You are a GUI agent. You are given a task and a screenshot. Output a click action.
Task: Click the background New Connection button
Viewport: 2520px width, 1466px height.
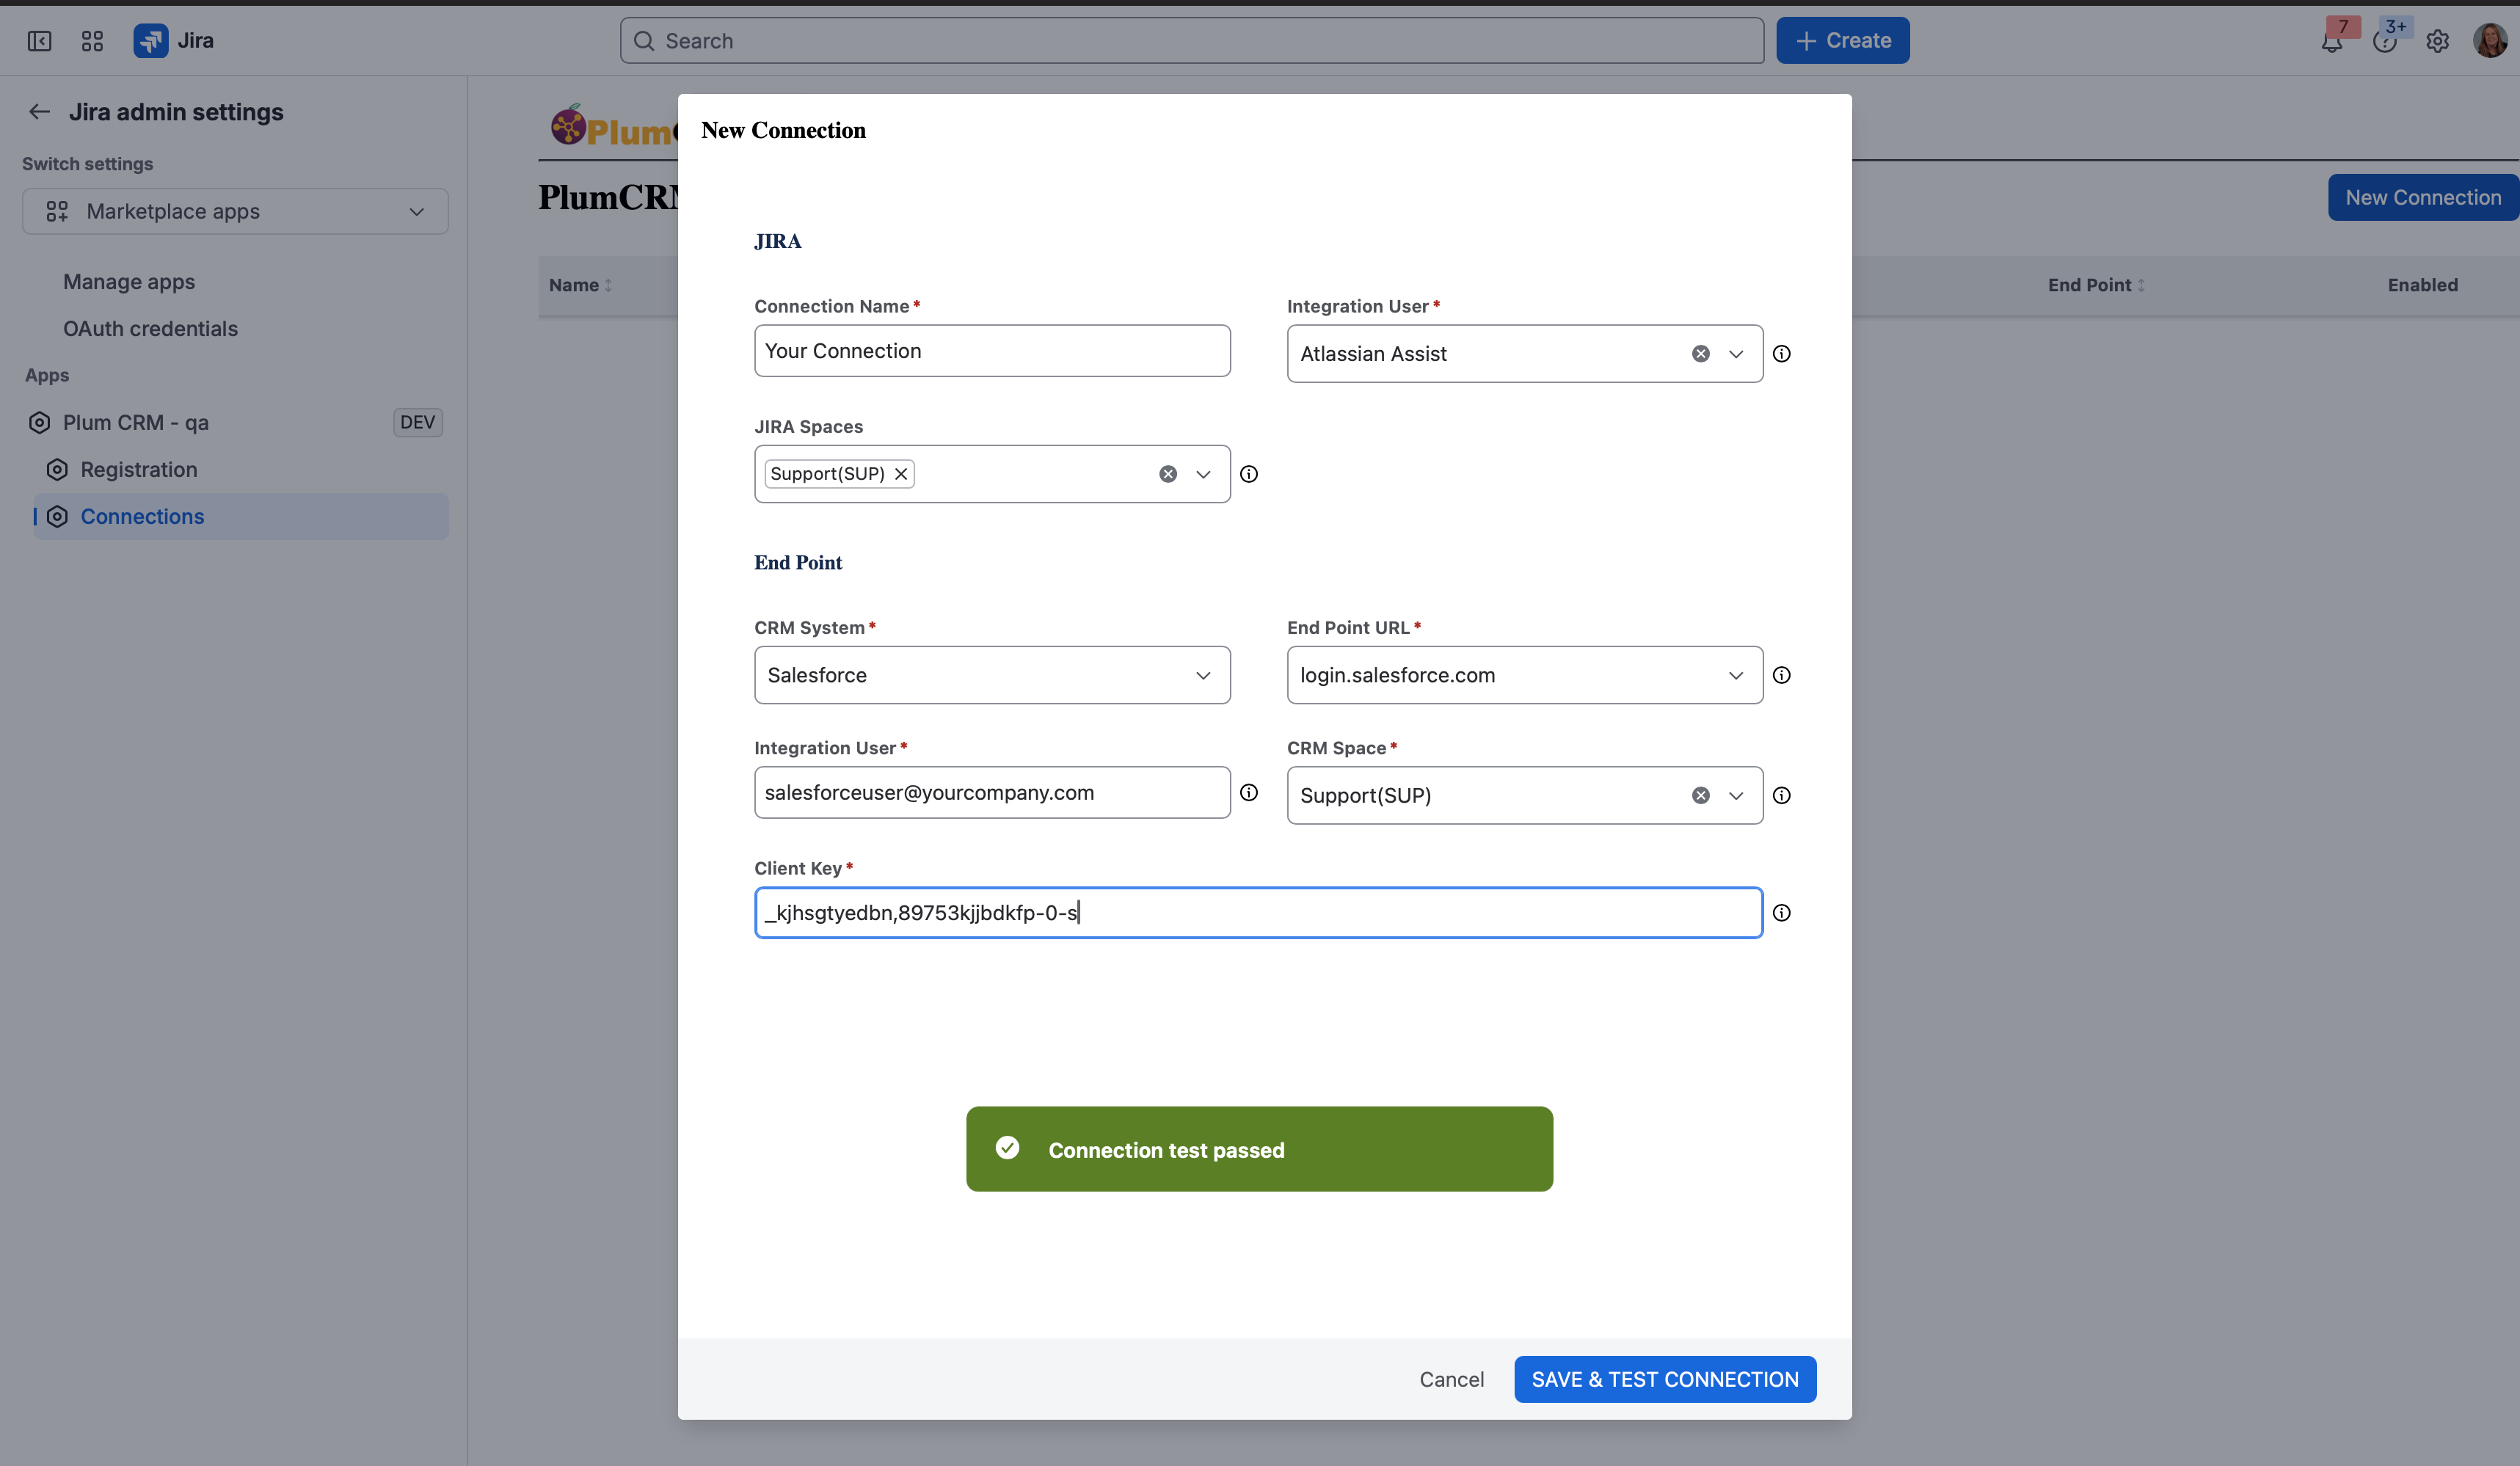pos(2423,197)
